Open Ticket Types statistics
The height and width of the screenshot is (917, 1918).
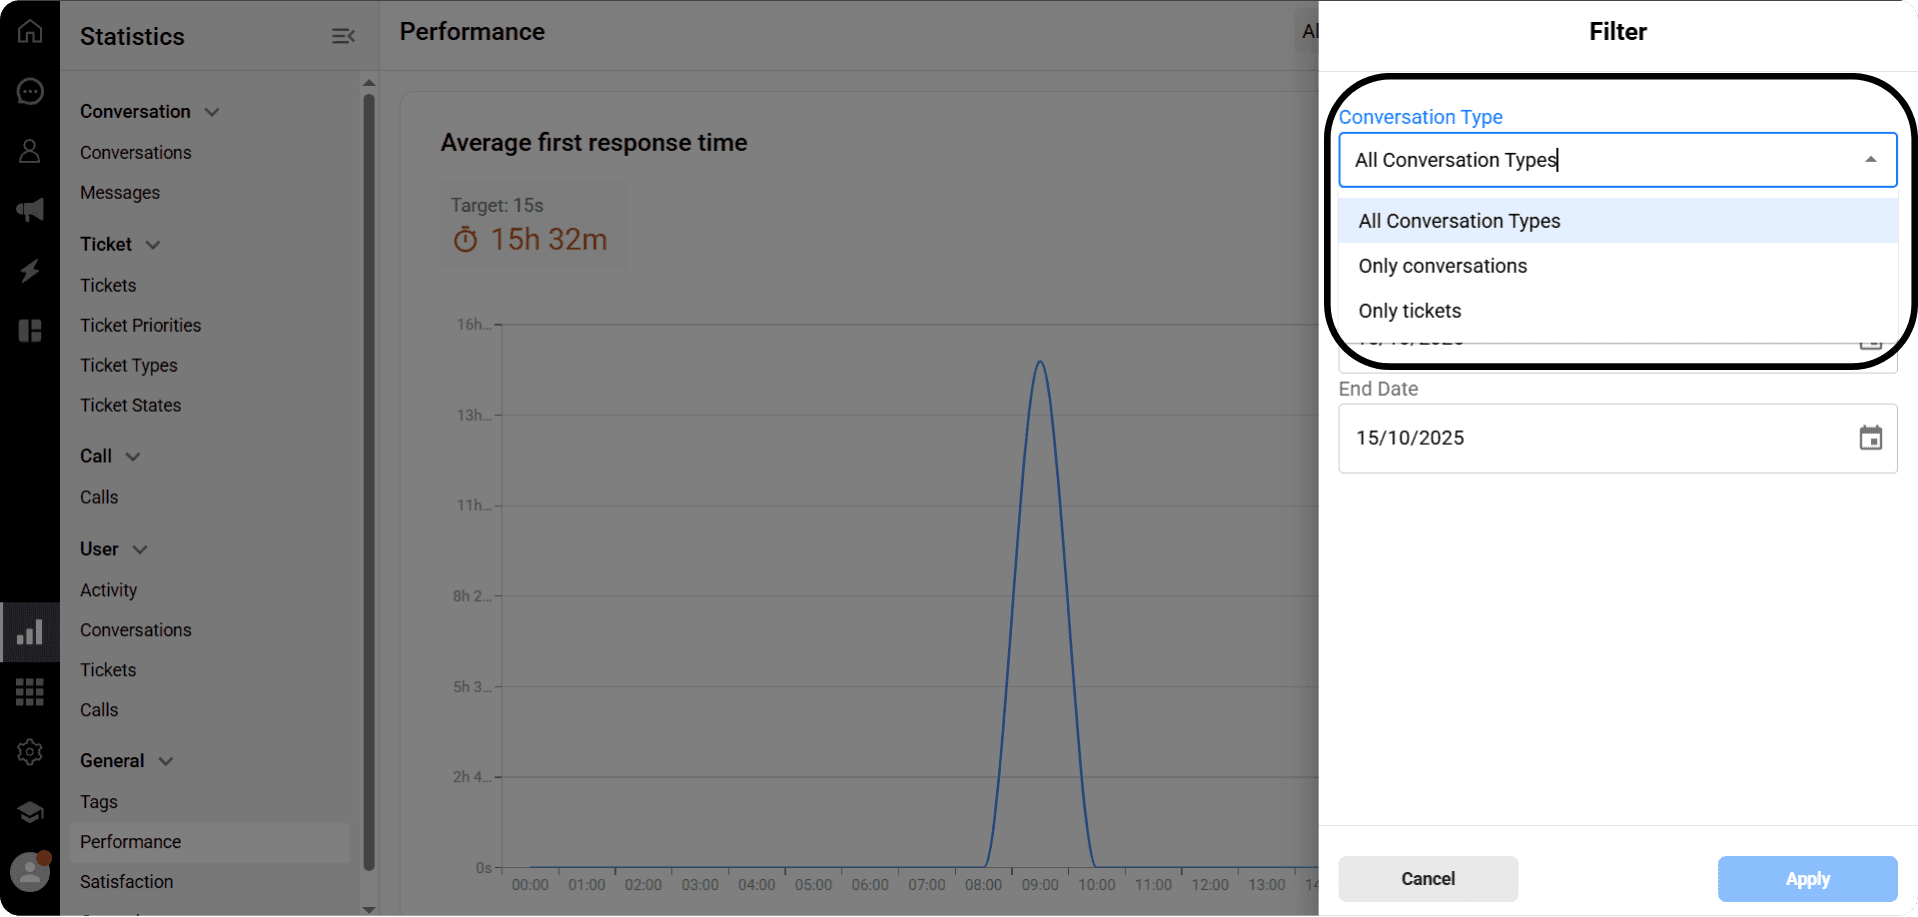[x=129, y=366]
